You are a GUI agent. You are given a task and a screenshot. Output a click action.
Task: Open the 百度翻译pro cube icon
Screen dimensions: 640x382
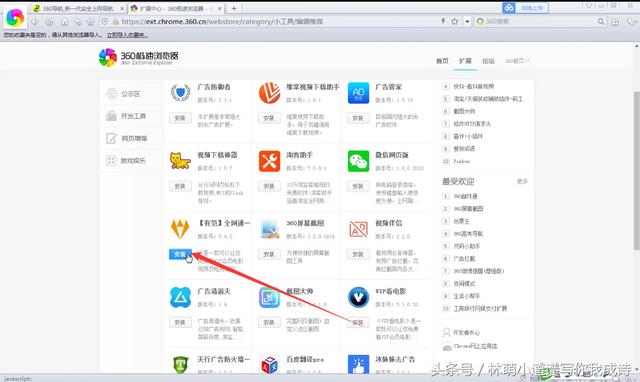[269, 364]
